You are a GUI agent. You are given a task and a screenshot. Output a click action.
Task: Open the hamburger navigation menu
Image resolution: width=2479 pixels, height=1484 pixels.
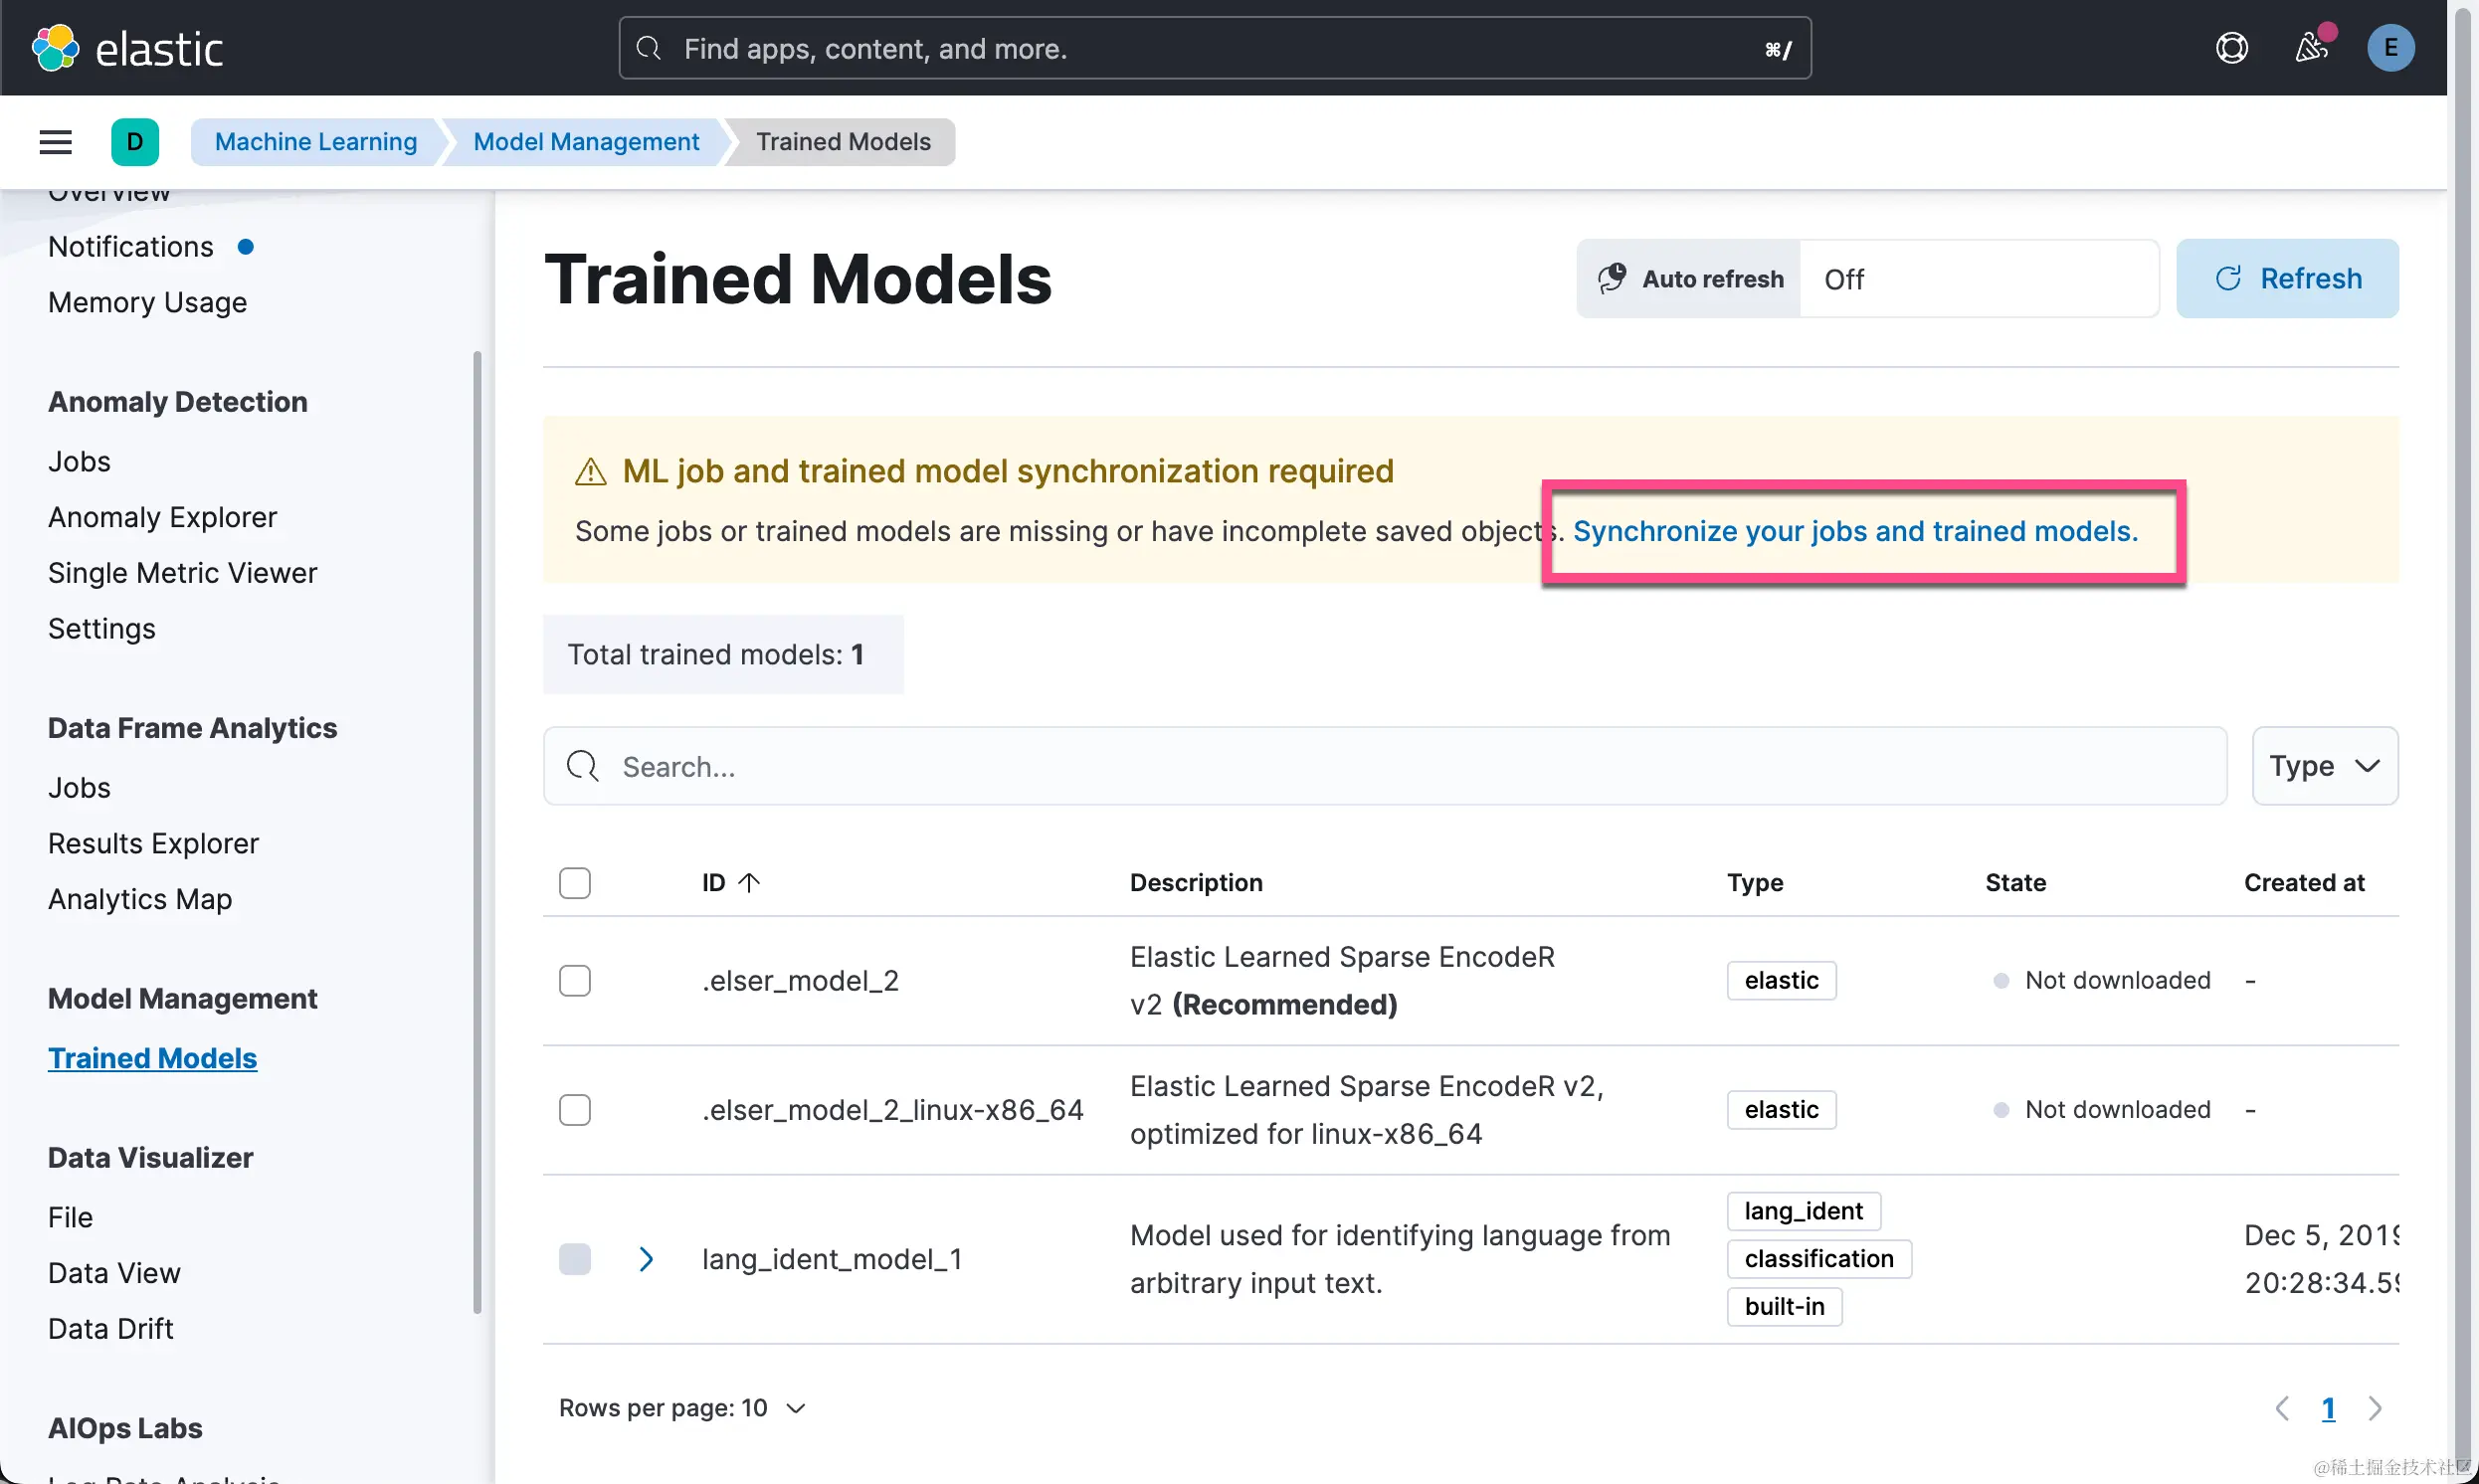55,142
